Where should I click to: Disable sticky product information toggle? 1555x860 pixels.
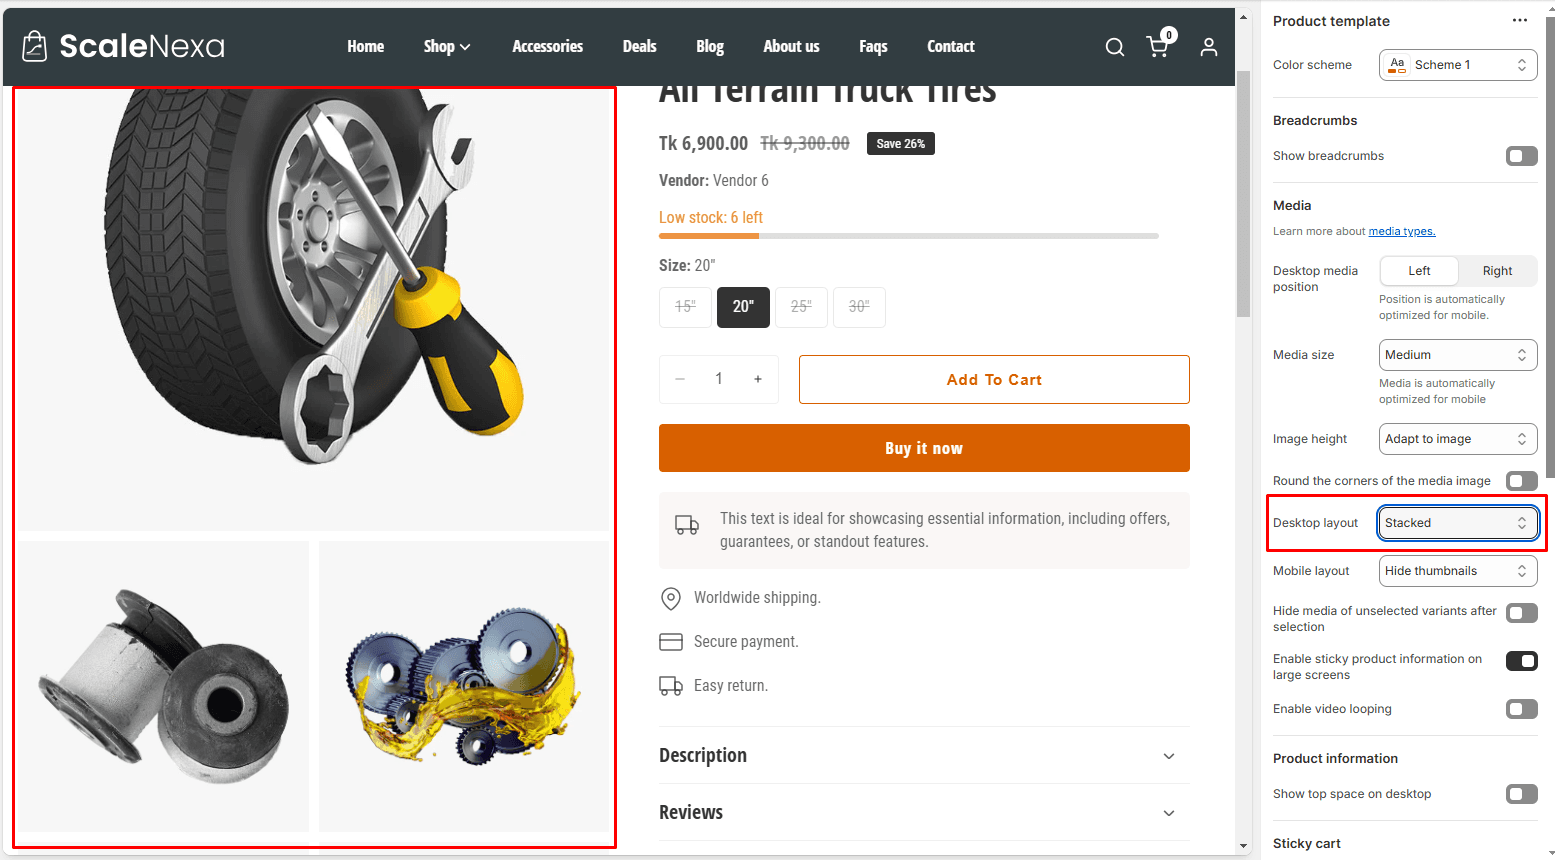1521,661
